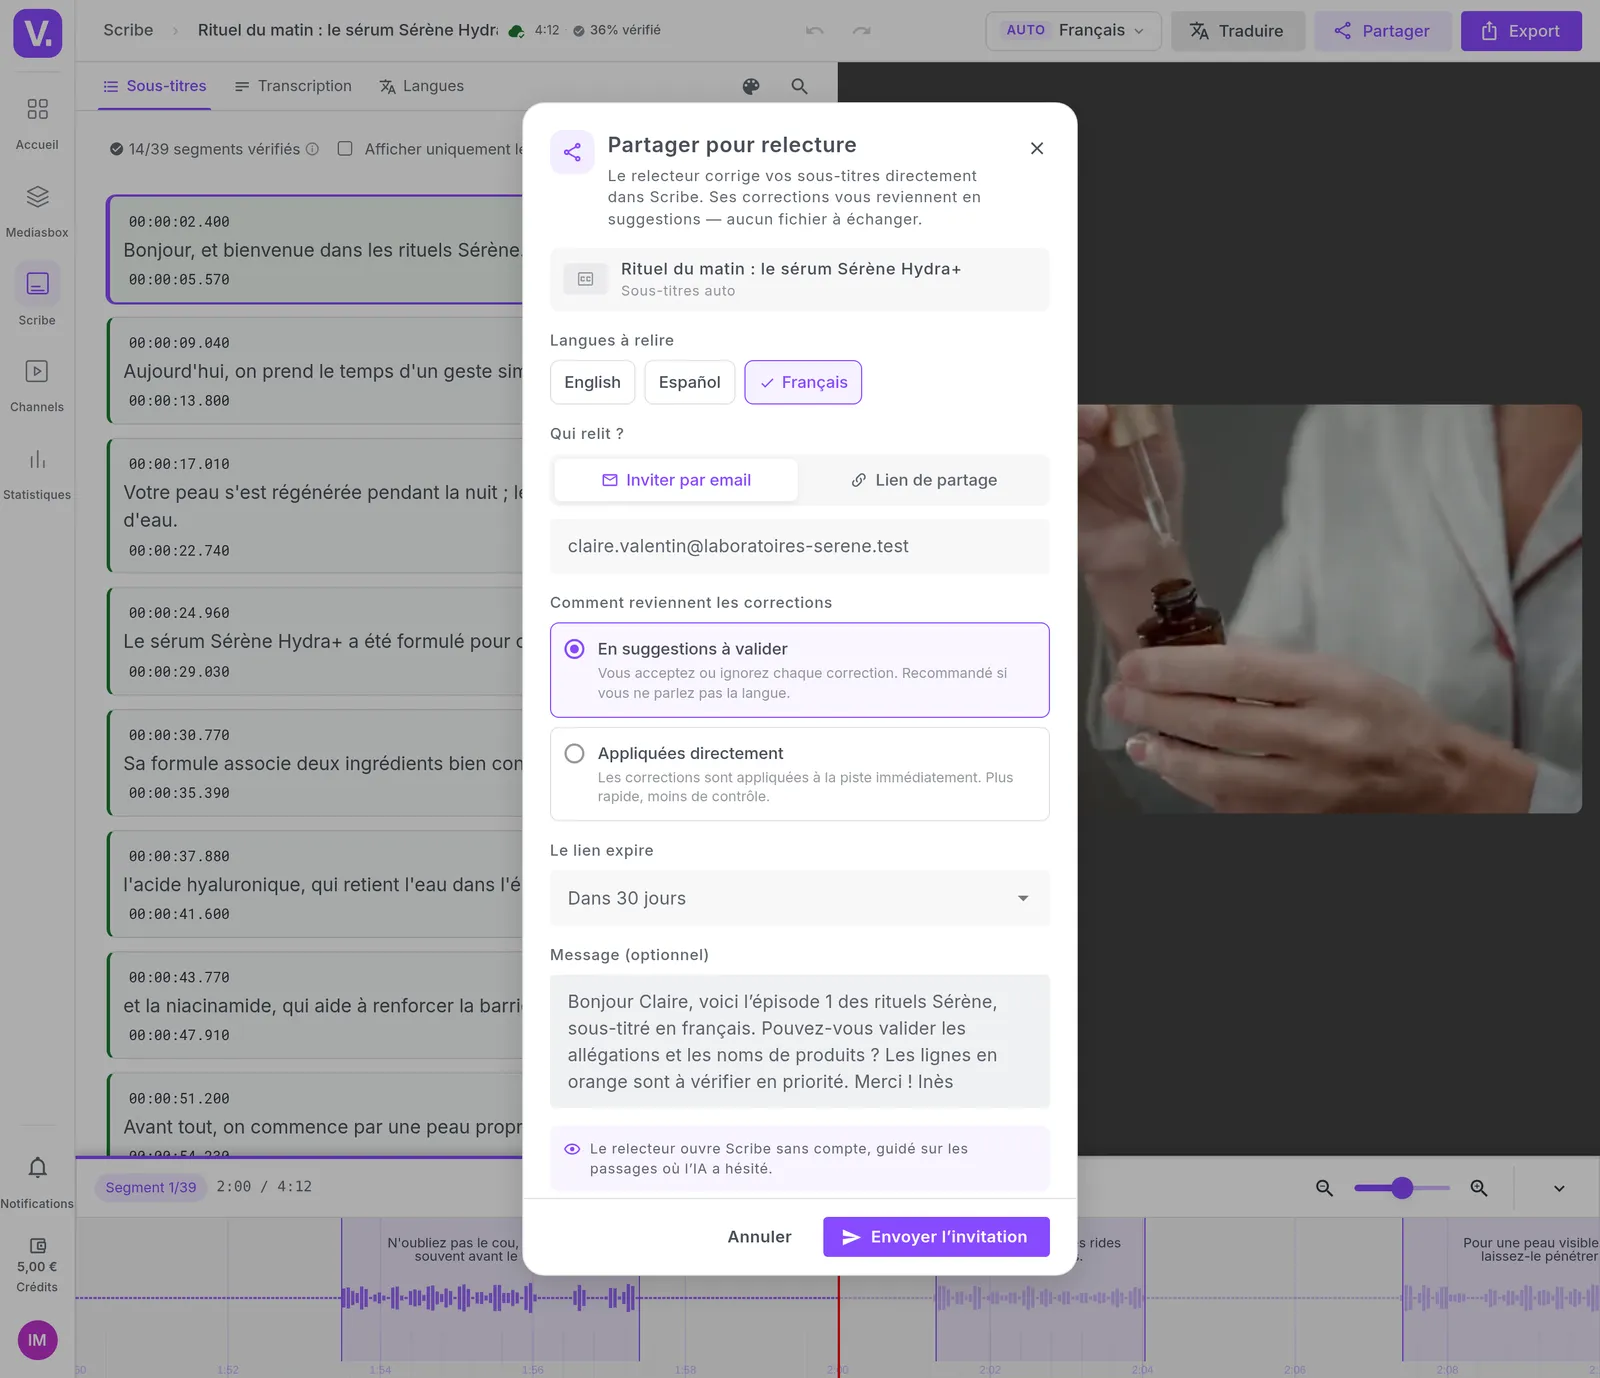Click the Export button

(x=1521, y=31)
